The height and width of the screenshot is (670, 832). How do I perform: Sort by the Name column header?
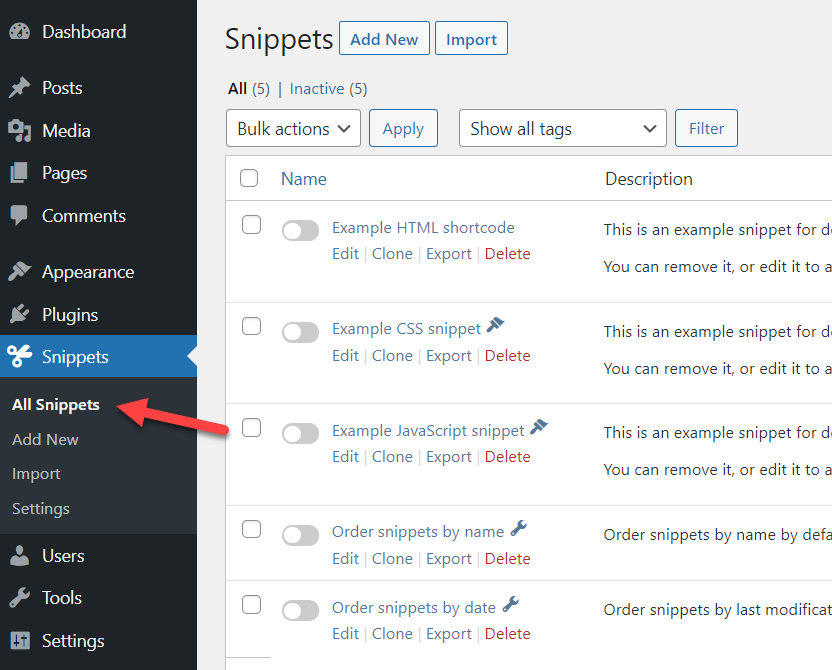[x=304, y=179]
